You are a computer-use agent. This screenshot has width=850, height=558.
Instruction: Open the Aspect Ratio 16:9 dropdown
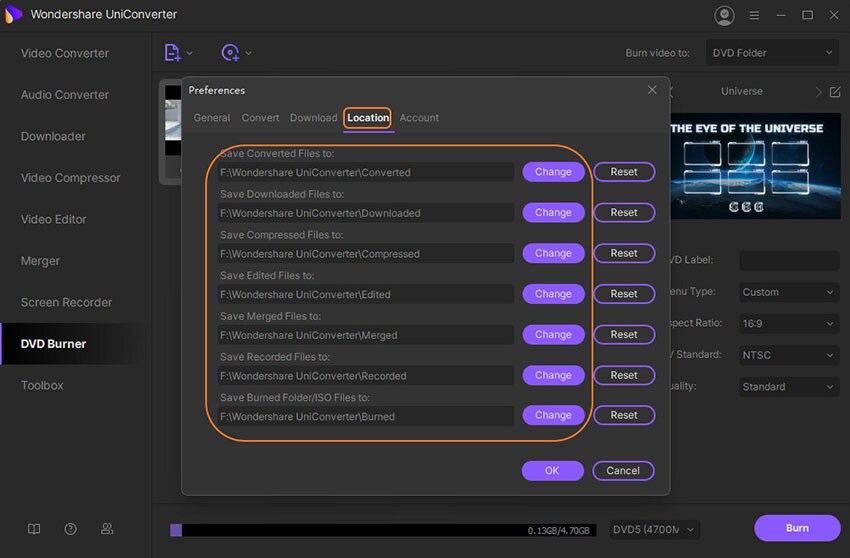(789, 323)
